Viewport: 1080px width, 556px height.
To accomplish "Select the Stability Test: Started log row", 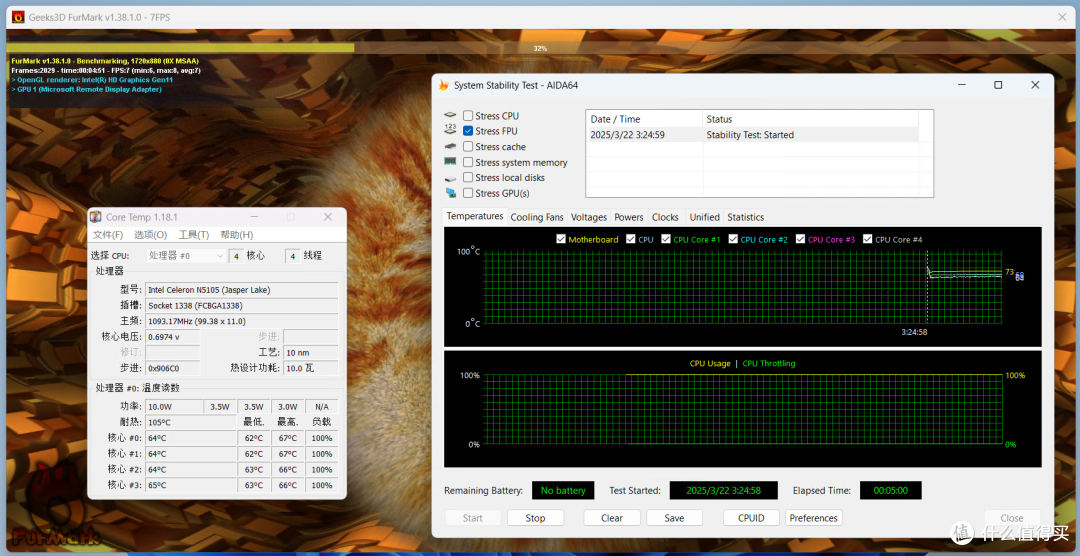I will click(752, 135).
